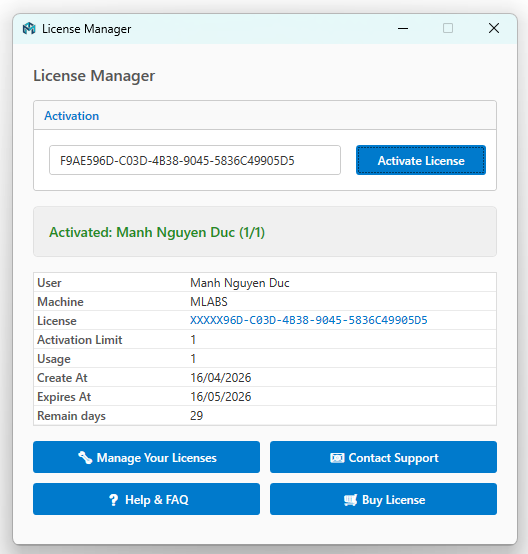Focus the license key input field
Viewport: 528px width, 554px height.
(x=195, y=160)
